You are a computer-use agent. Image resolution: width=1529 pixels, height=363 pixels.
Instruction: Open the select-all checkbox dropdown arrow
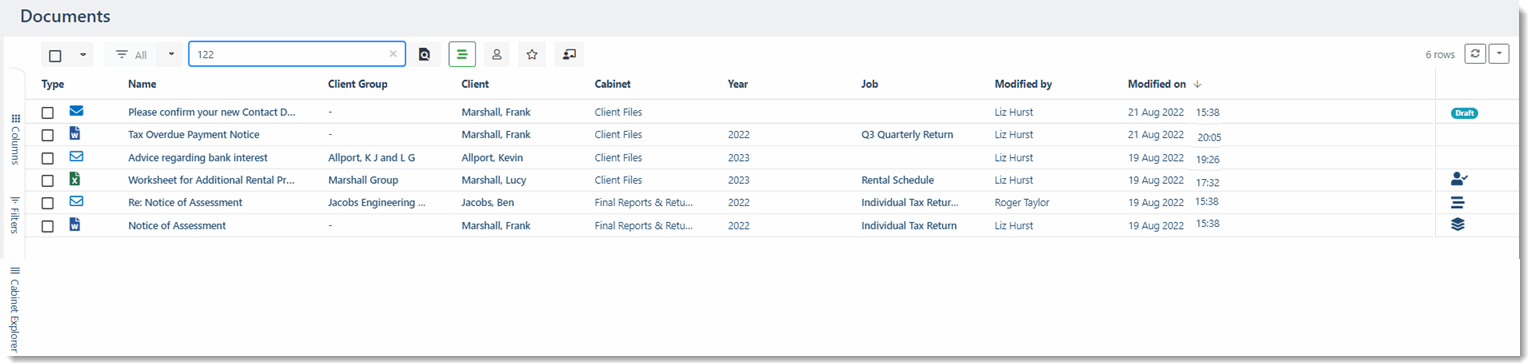coord(82,55)
